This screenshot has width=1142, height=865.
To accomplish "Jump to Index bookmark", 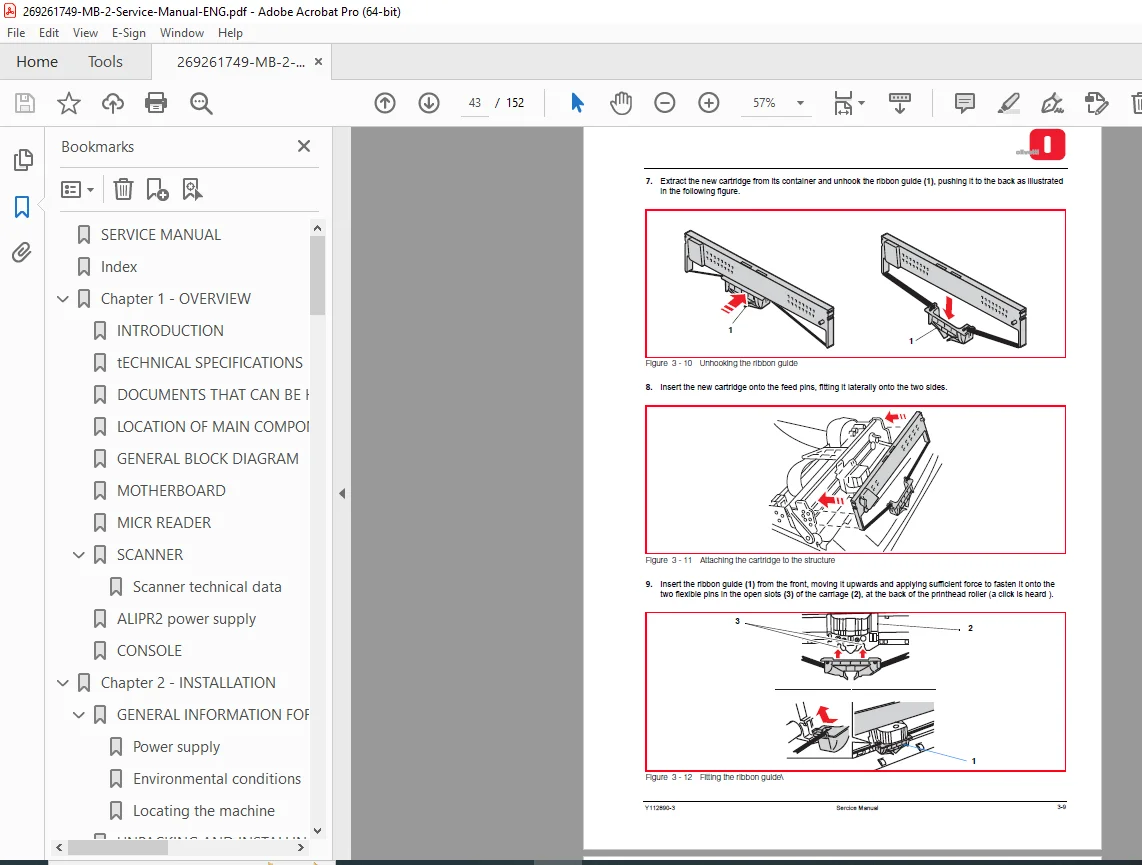I will tap(119, 266).
